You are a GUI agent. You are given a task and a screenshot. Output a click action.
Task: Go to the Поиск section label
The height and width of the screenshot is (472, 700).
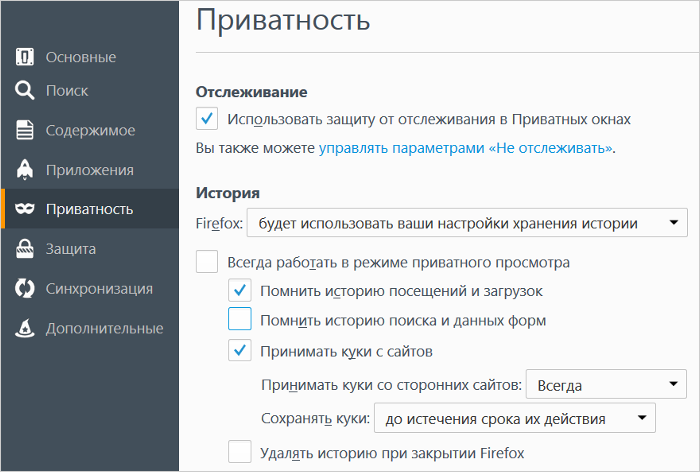[x=67, y=91]
